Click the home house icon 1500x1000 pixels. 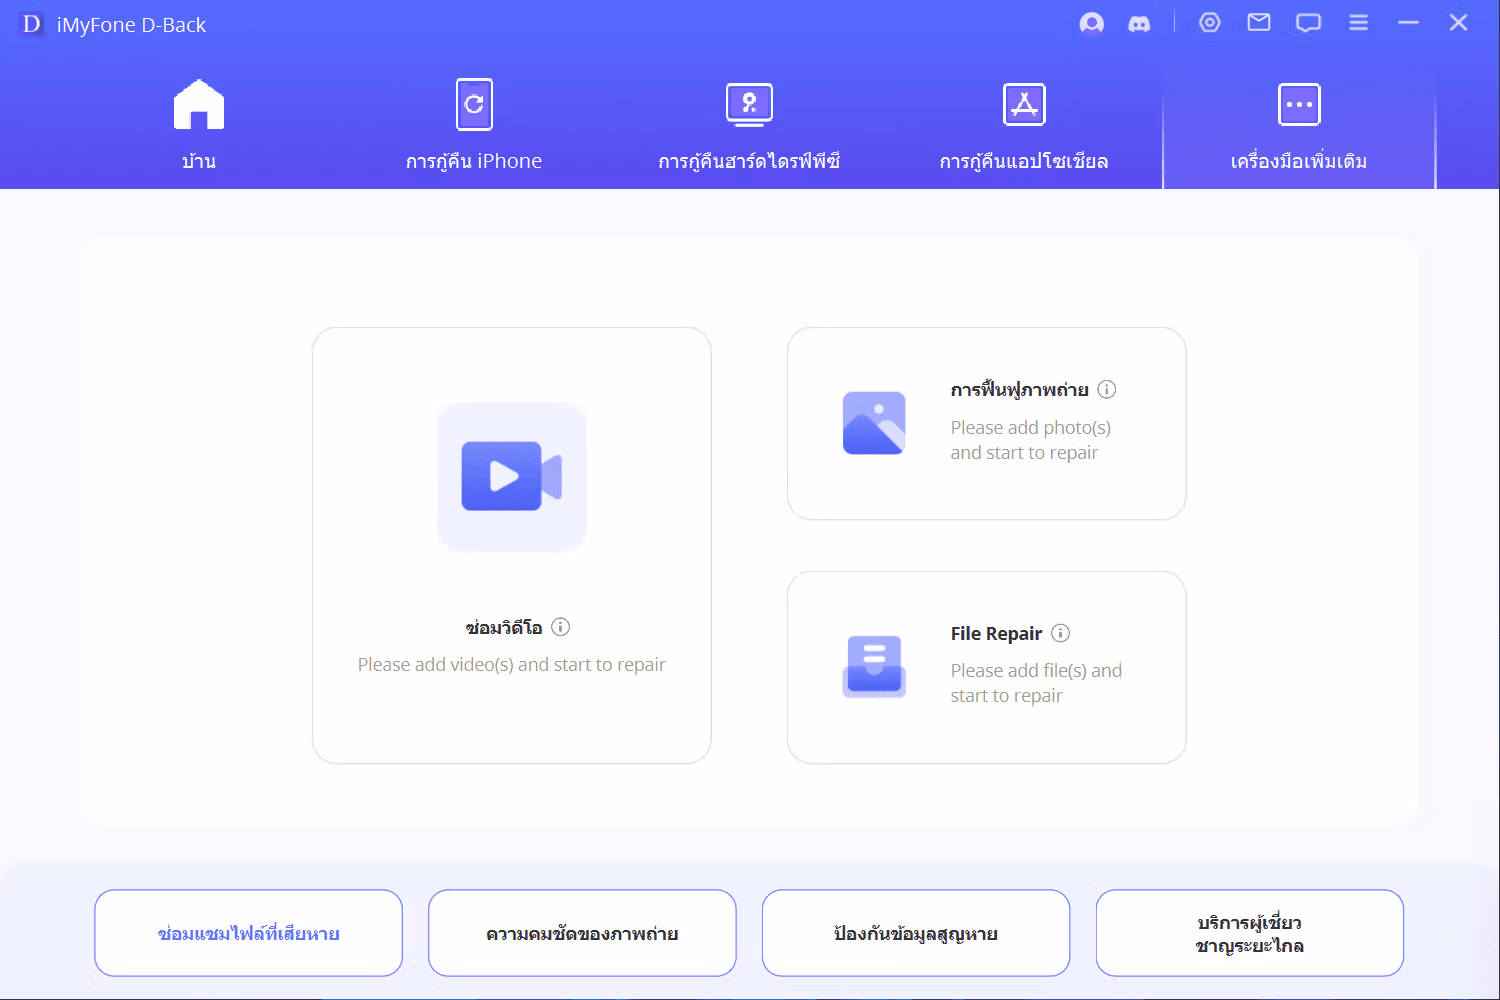tap(199, 105)
